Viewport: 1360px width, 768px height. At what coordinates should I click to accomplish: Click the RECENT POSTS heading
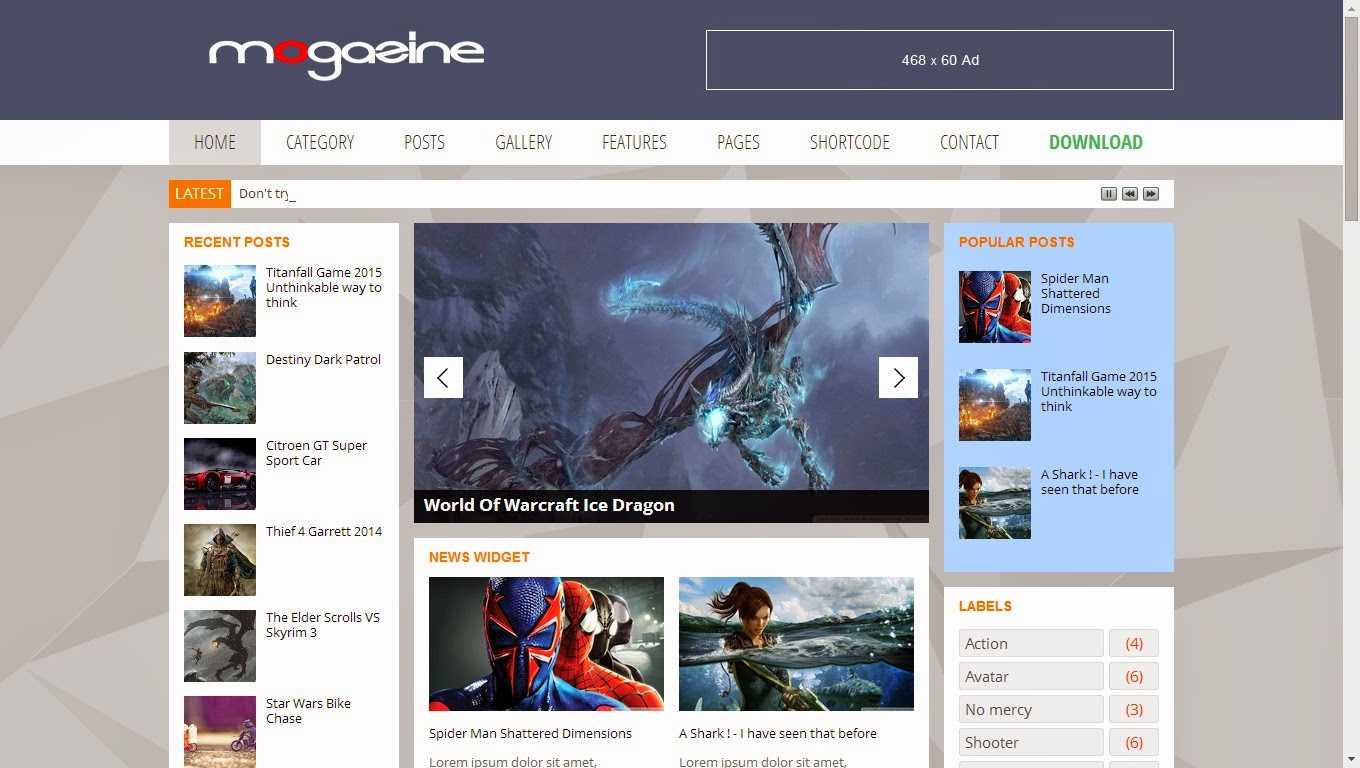(237, 242)
